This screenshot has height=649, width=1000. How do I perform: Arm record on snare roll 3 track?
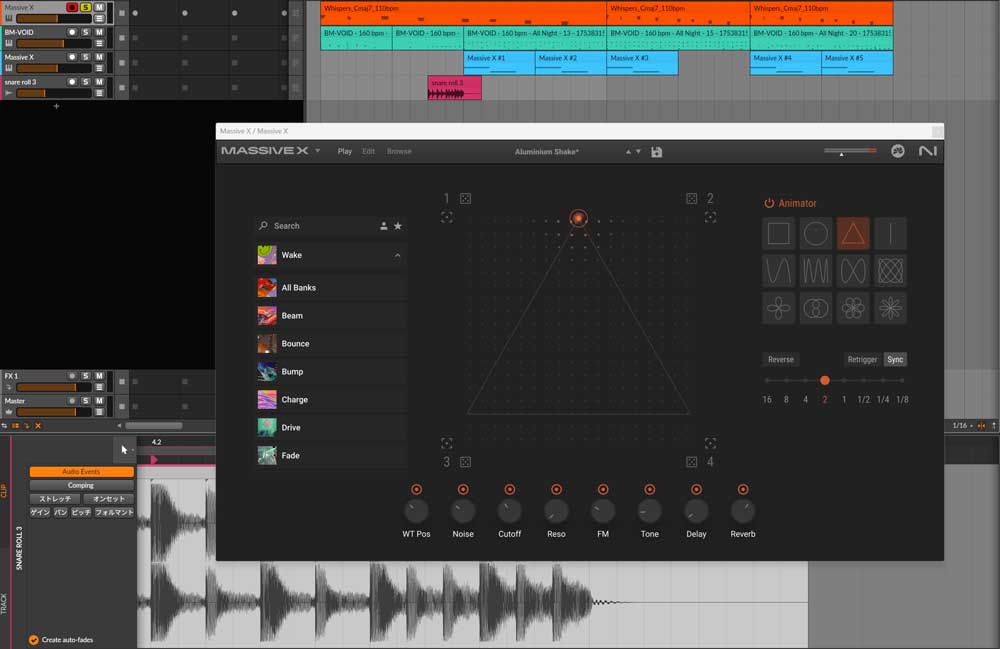click(x=71, y=82)
